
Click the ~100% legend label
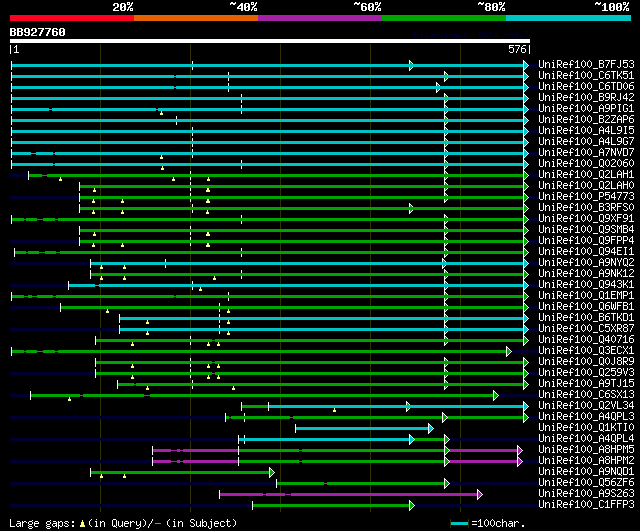pos(611,7)
